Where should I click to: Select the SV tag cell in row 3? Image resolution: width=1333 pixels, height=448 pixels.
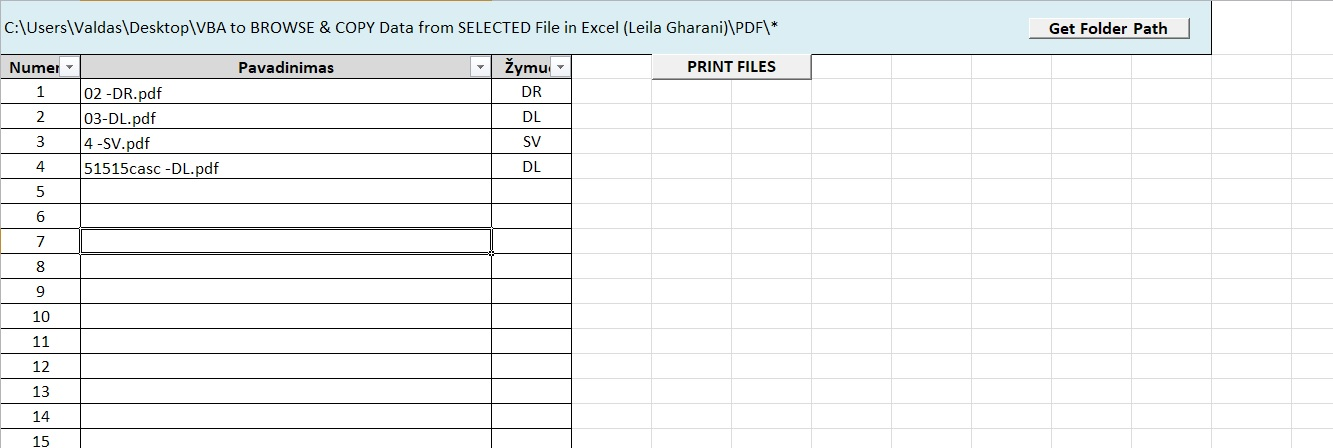531,142
